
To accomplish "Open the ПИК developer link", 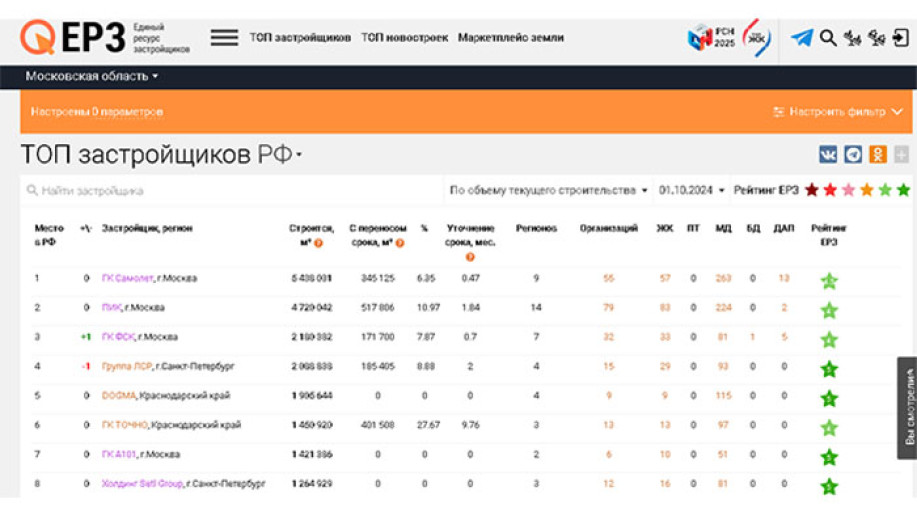I will coord(111,308).
